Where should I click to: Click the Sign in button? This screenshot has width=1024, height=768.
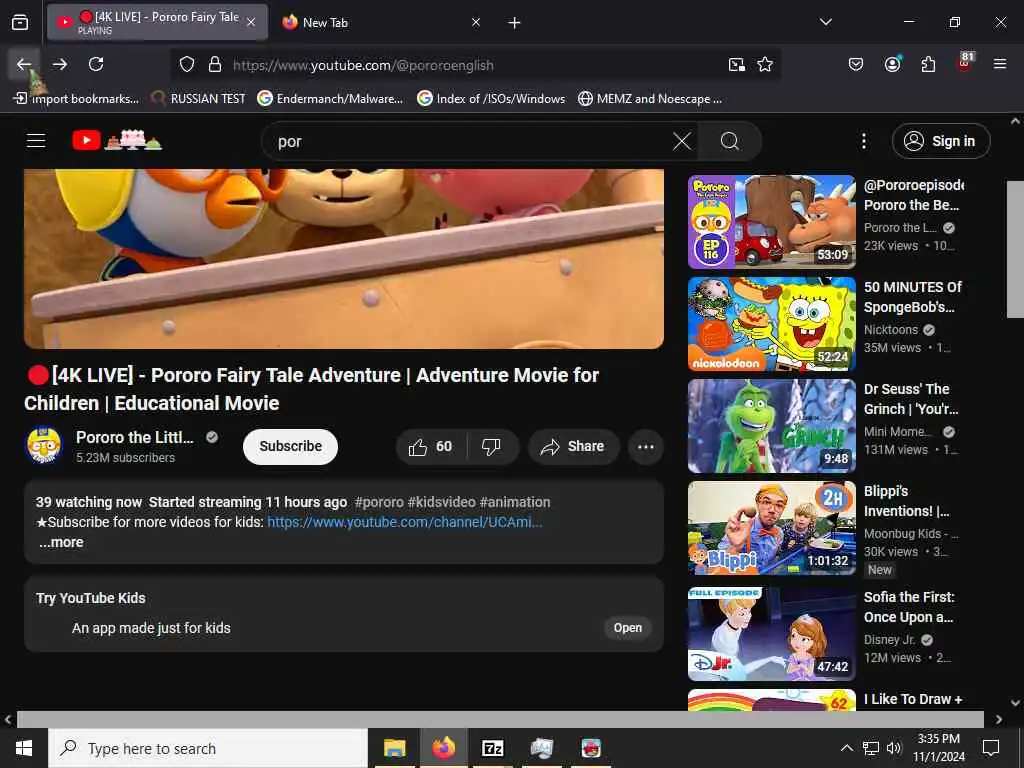pyautogui.click(x=941, y=141)
